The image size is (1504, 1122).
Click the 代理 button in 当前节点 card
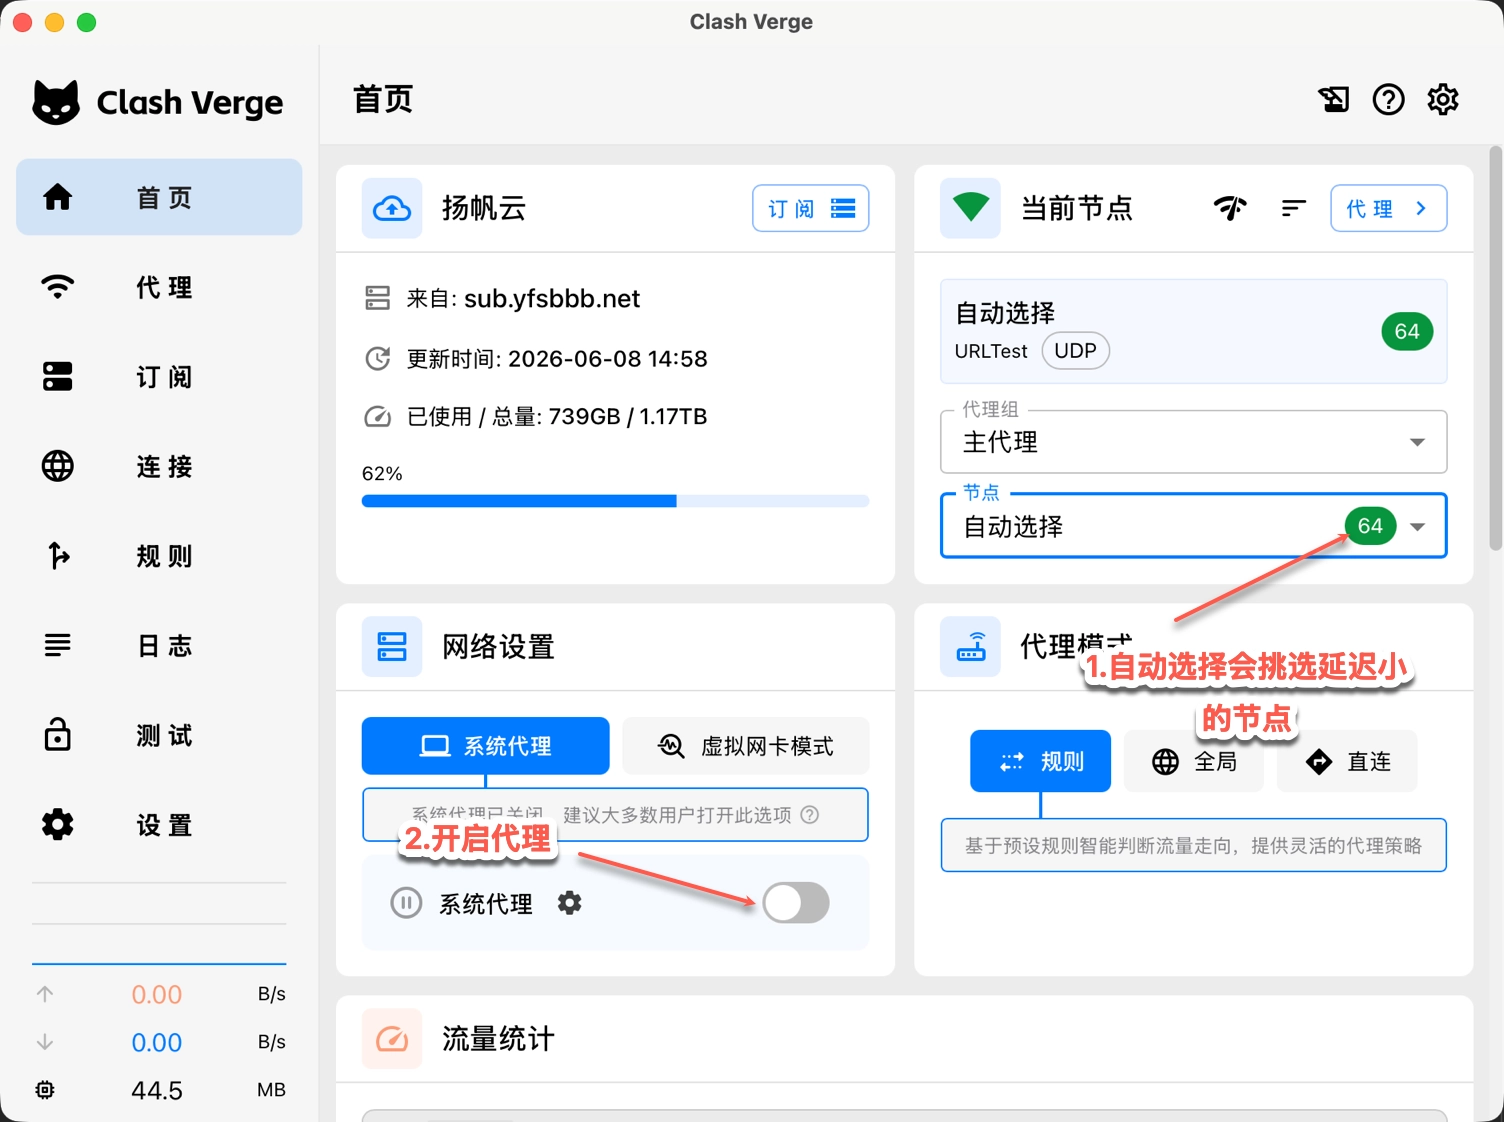1388,208
